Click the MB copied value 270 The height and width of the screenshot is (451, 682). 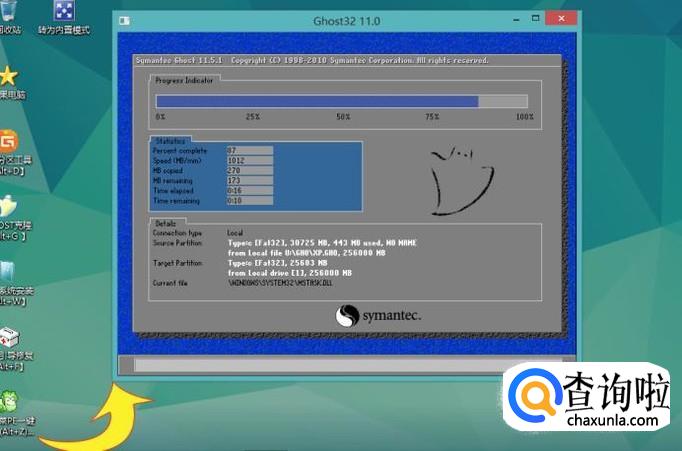[x=250, y=170]
